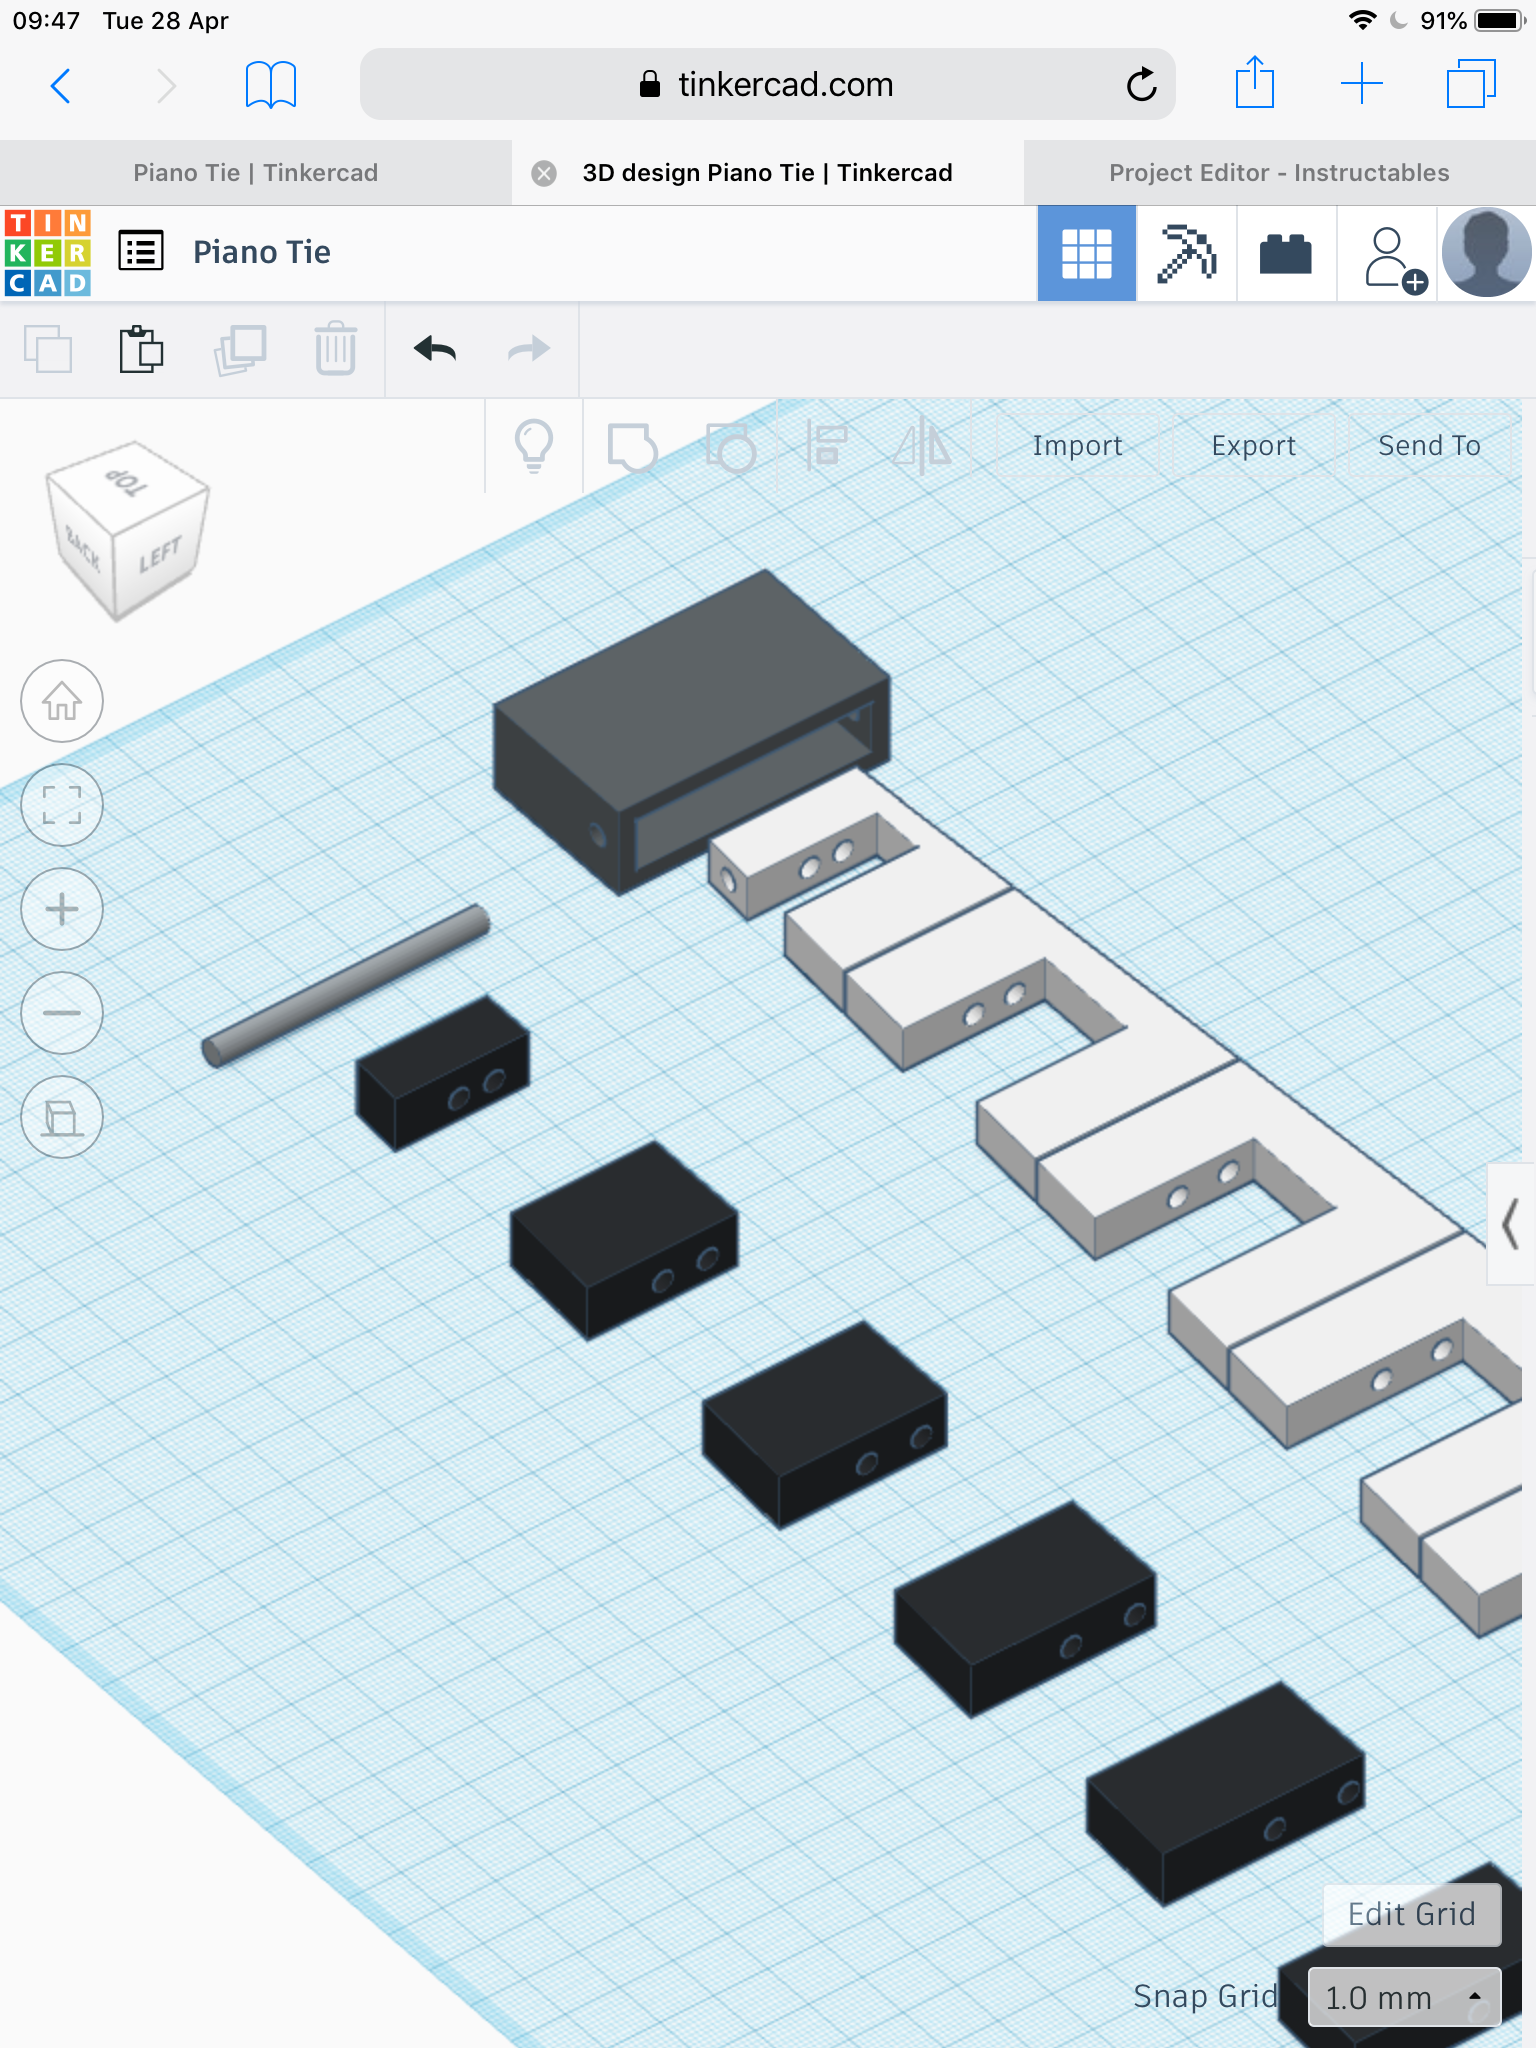Click the view cube TOP face
This screenshot has width=1536, height=2048.
click(x=128, y=482)
